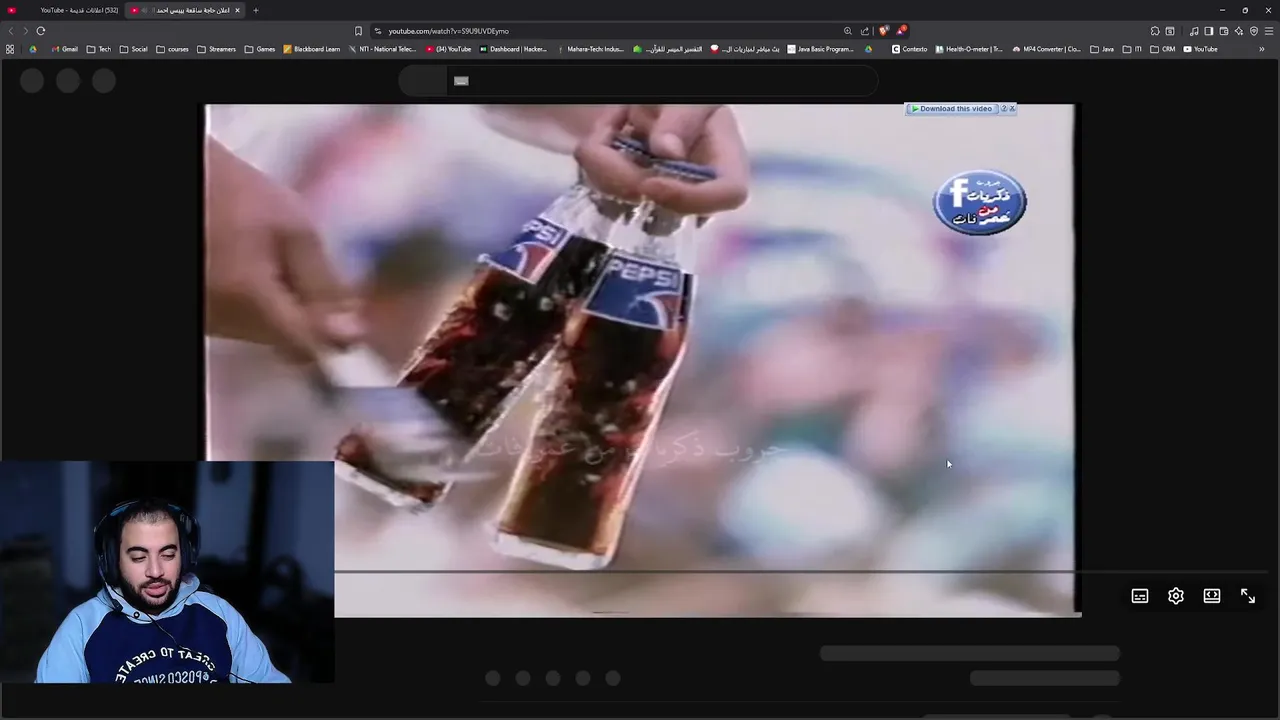The width and height of the screenshot is (1280, 720).
Task: Open the MP4 Converter bookmark
Action: pos(1047,49)
